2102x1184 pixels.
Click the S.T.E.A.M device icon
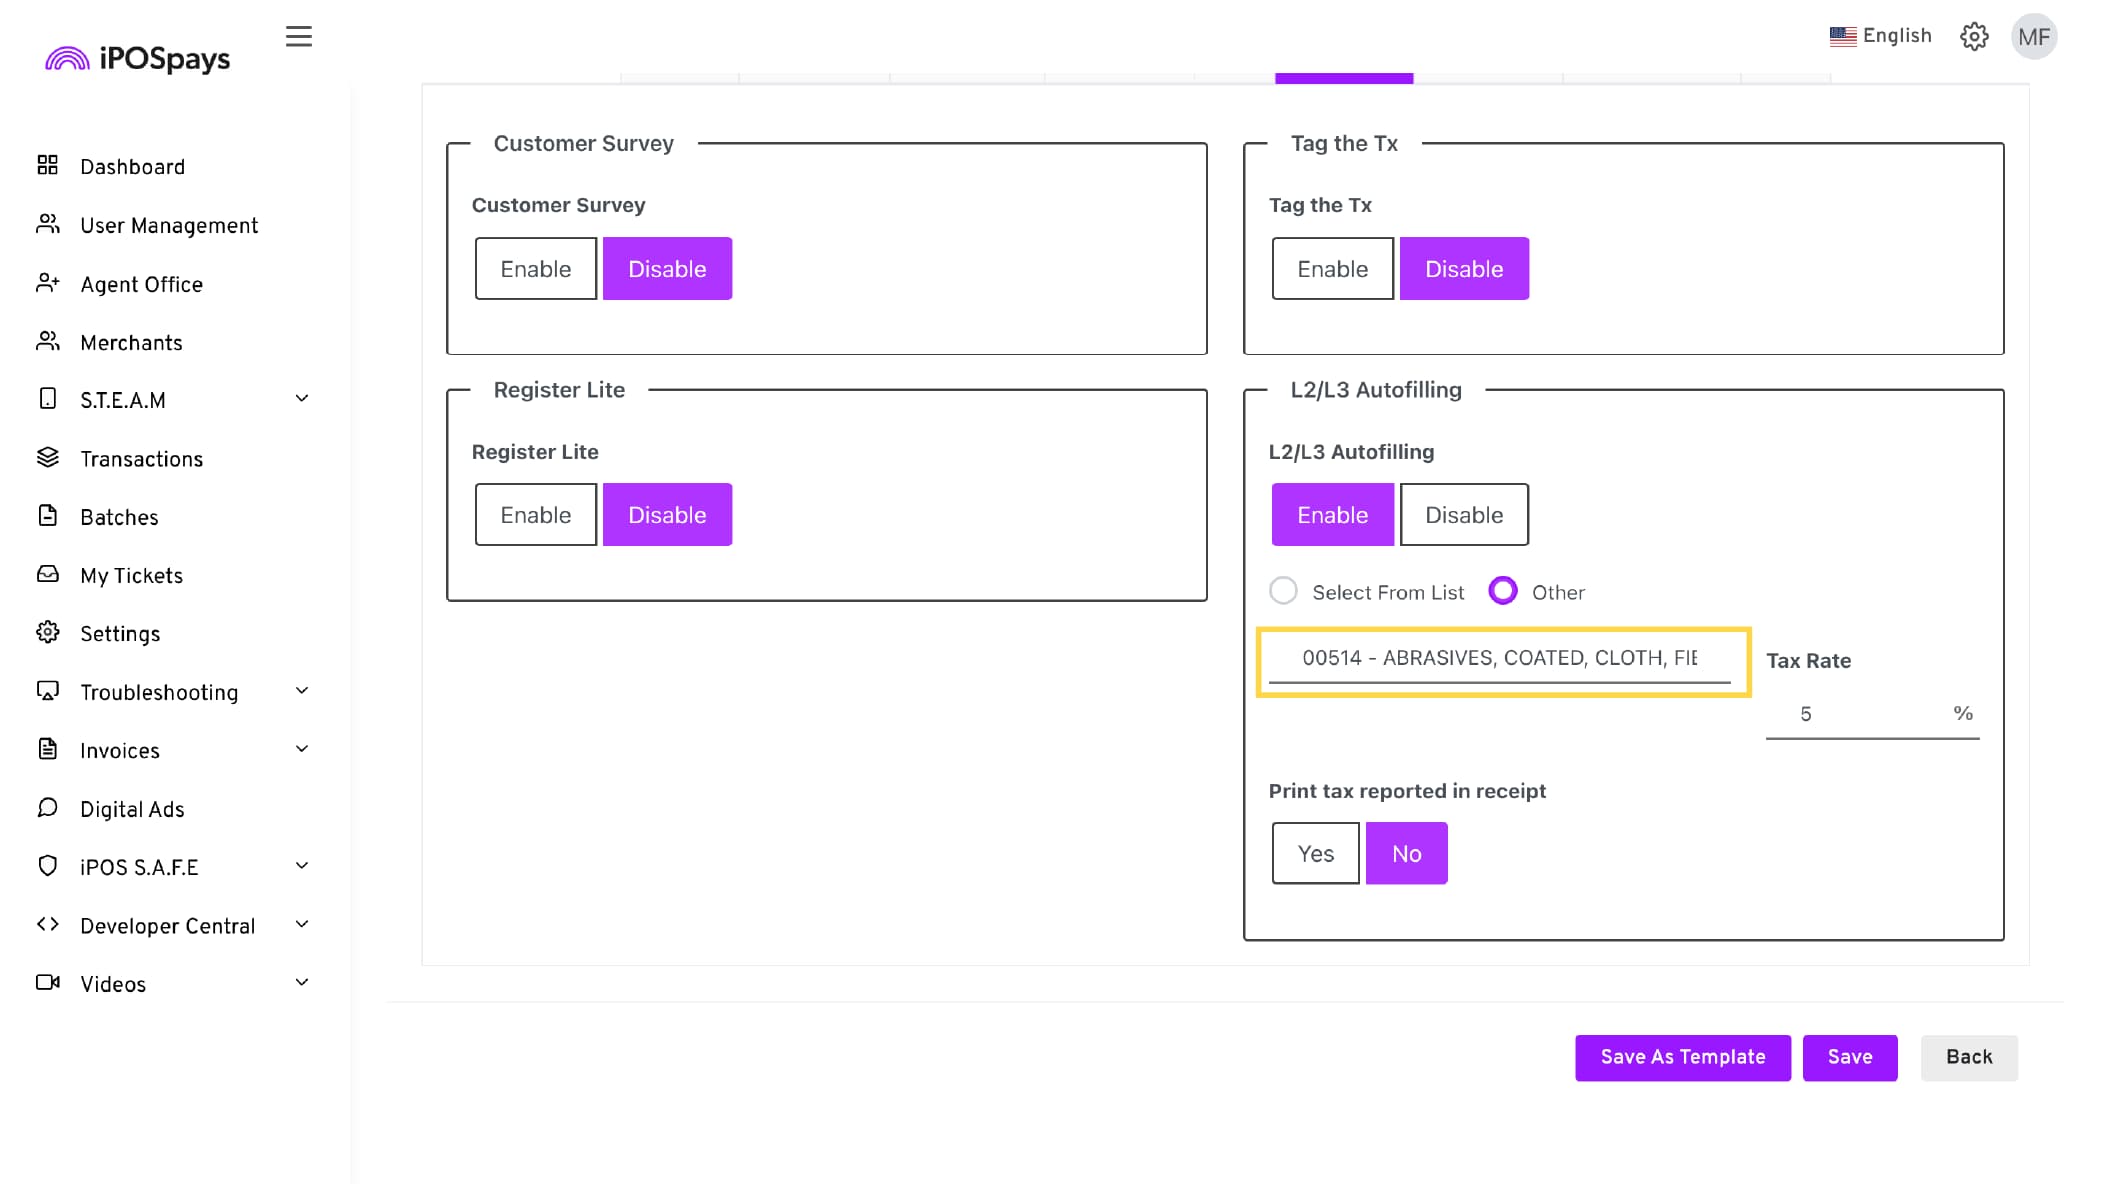tap(47, 399)
